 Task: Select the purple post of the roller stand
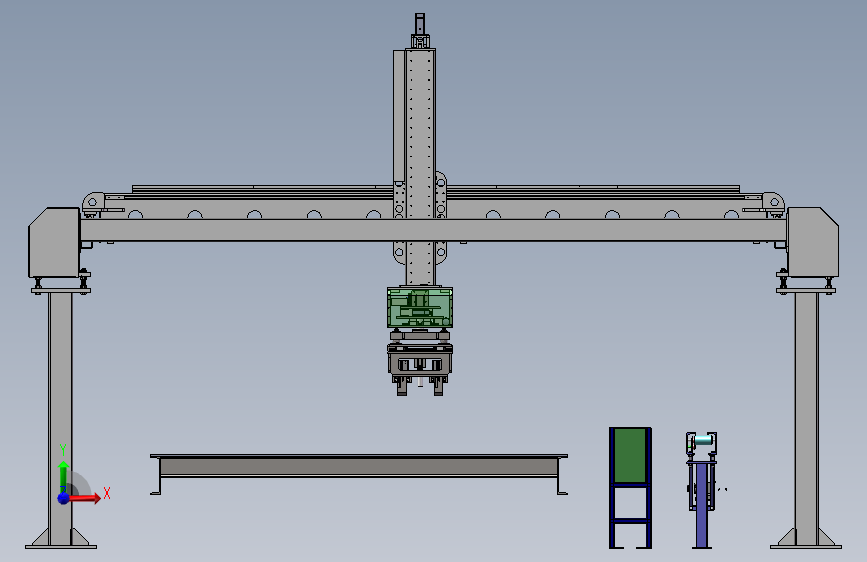pyautogui.click(x=702, y=504)
